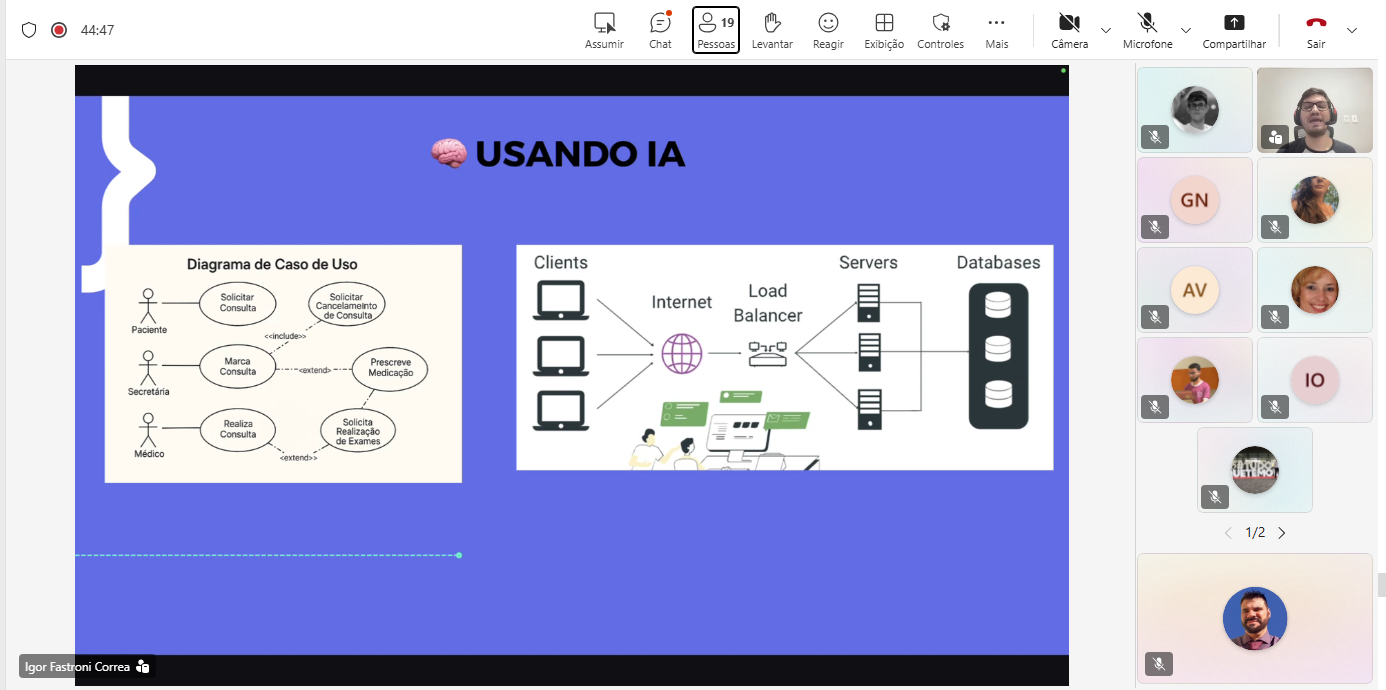Click the right-side vertical scrollbar handle
Image resolution: width=1386 pixels, height=690 pixels.
coord(1381,584)
